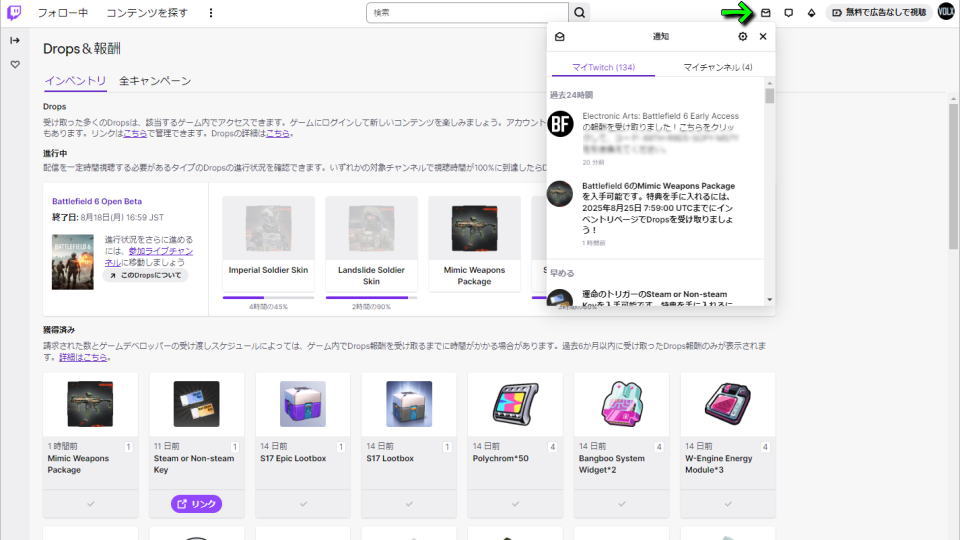This screenshot has height=540, width=960.
Task: Select the S17 Lootbox thumbnail
Action: [409, 404]
